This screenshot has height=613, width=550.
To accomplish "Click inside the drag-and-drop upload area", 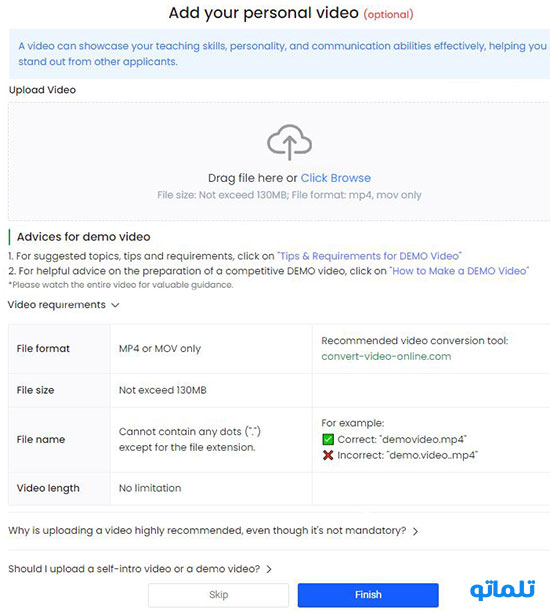I will [279, 161].
